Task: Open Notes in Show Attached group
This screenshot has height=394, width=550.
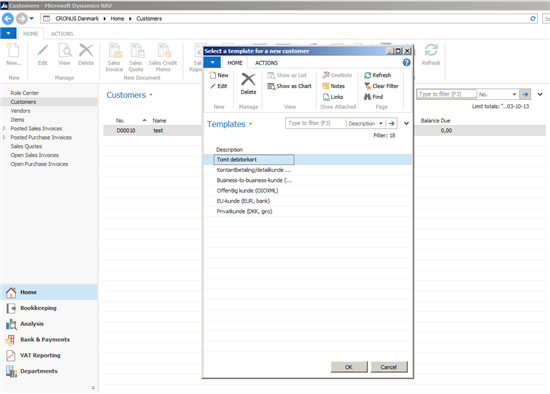Action: click(334, 86)
